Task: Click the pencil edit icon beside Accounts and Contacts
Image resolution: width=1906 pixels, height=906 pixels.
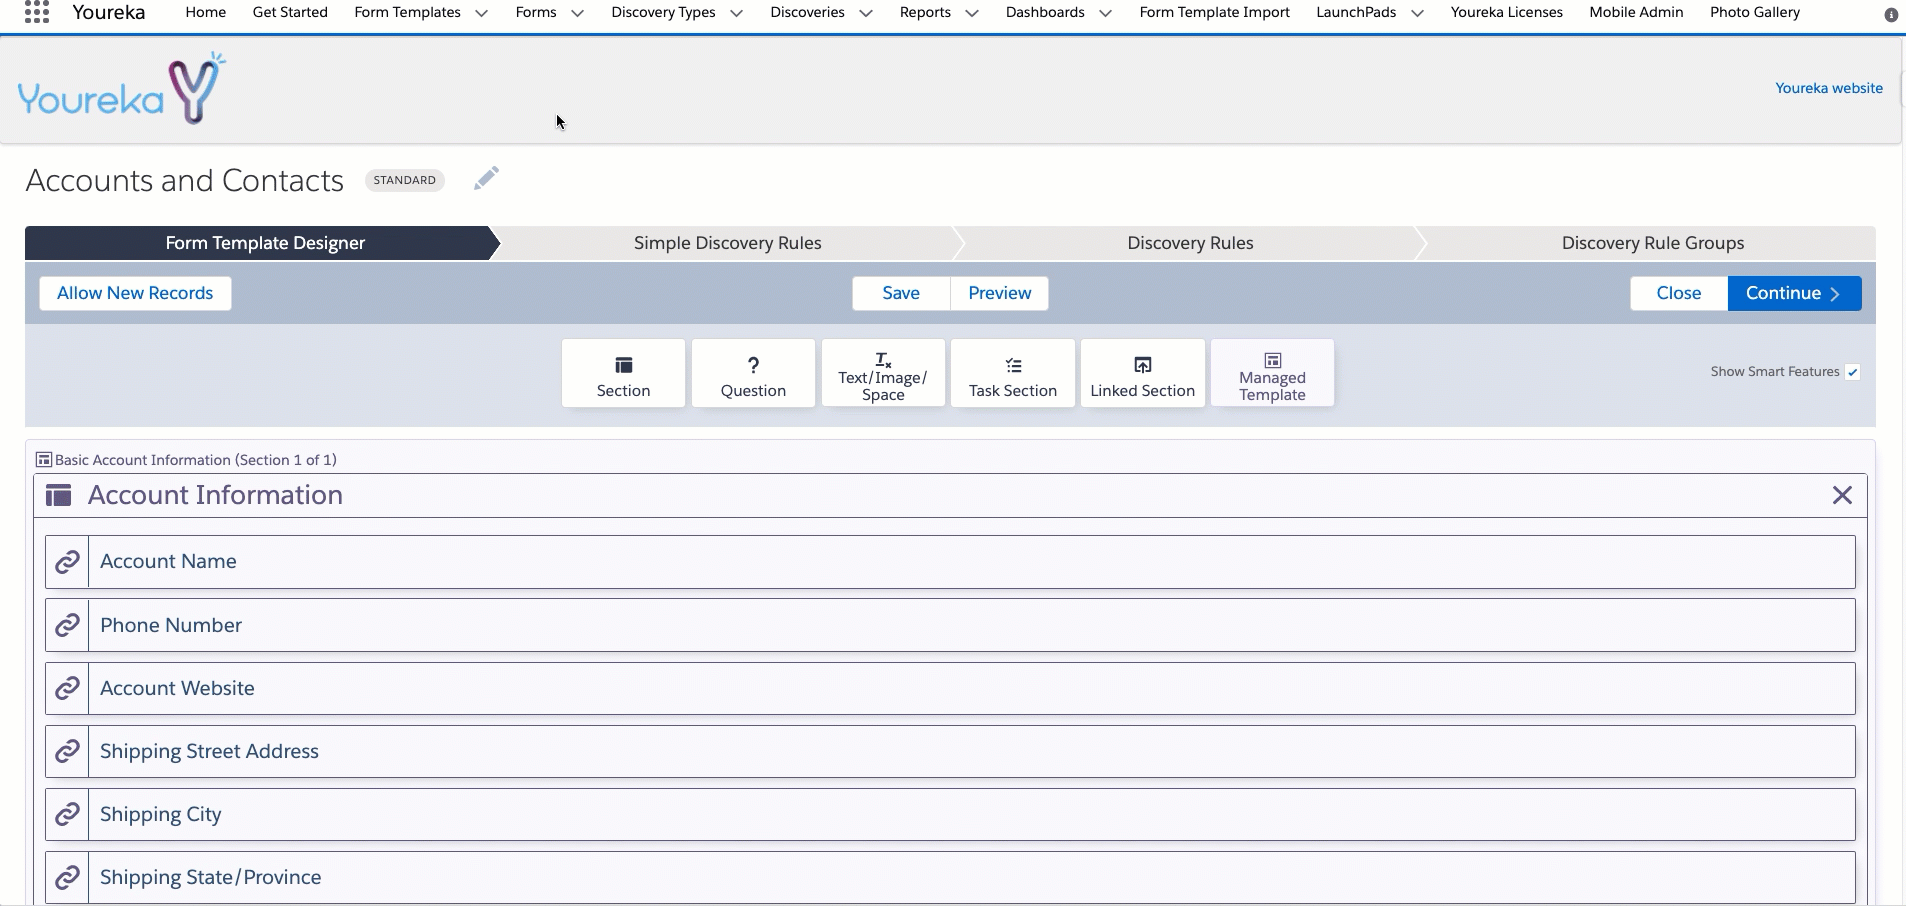Action: pos(486,179)
